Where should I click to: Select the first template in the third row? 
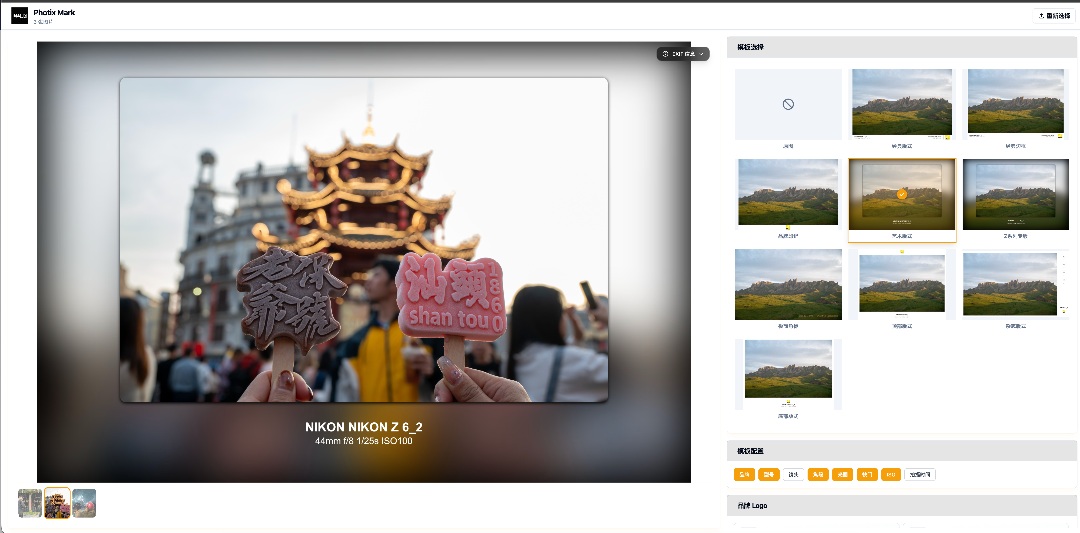coord(788,285)
